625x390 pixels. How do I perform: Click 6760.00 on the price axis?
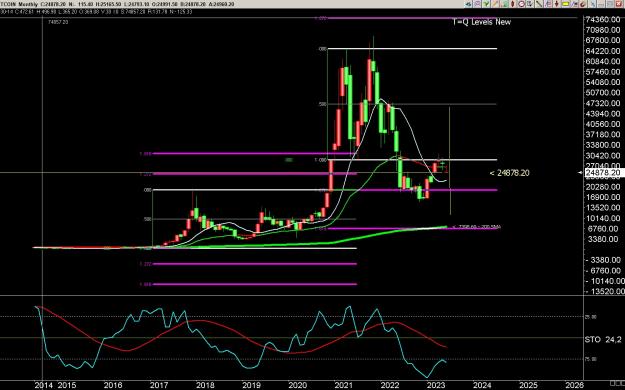click(x=603, y=228)
